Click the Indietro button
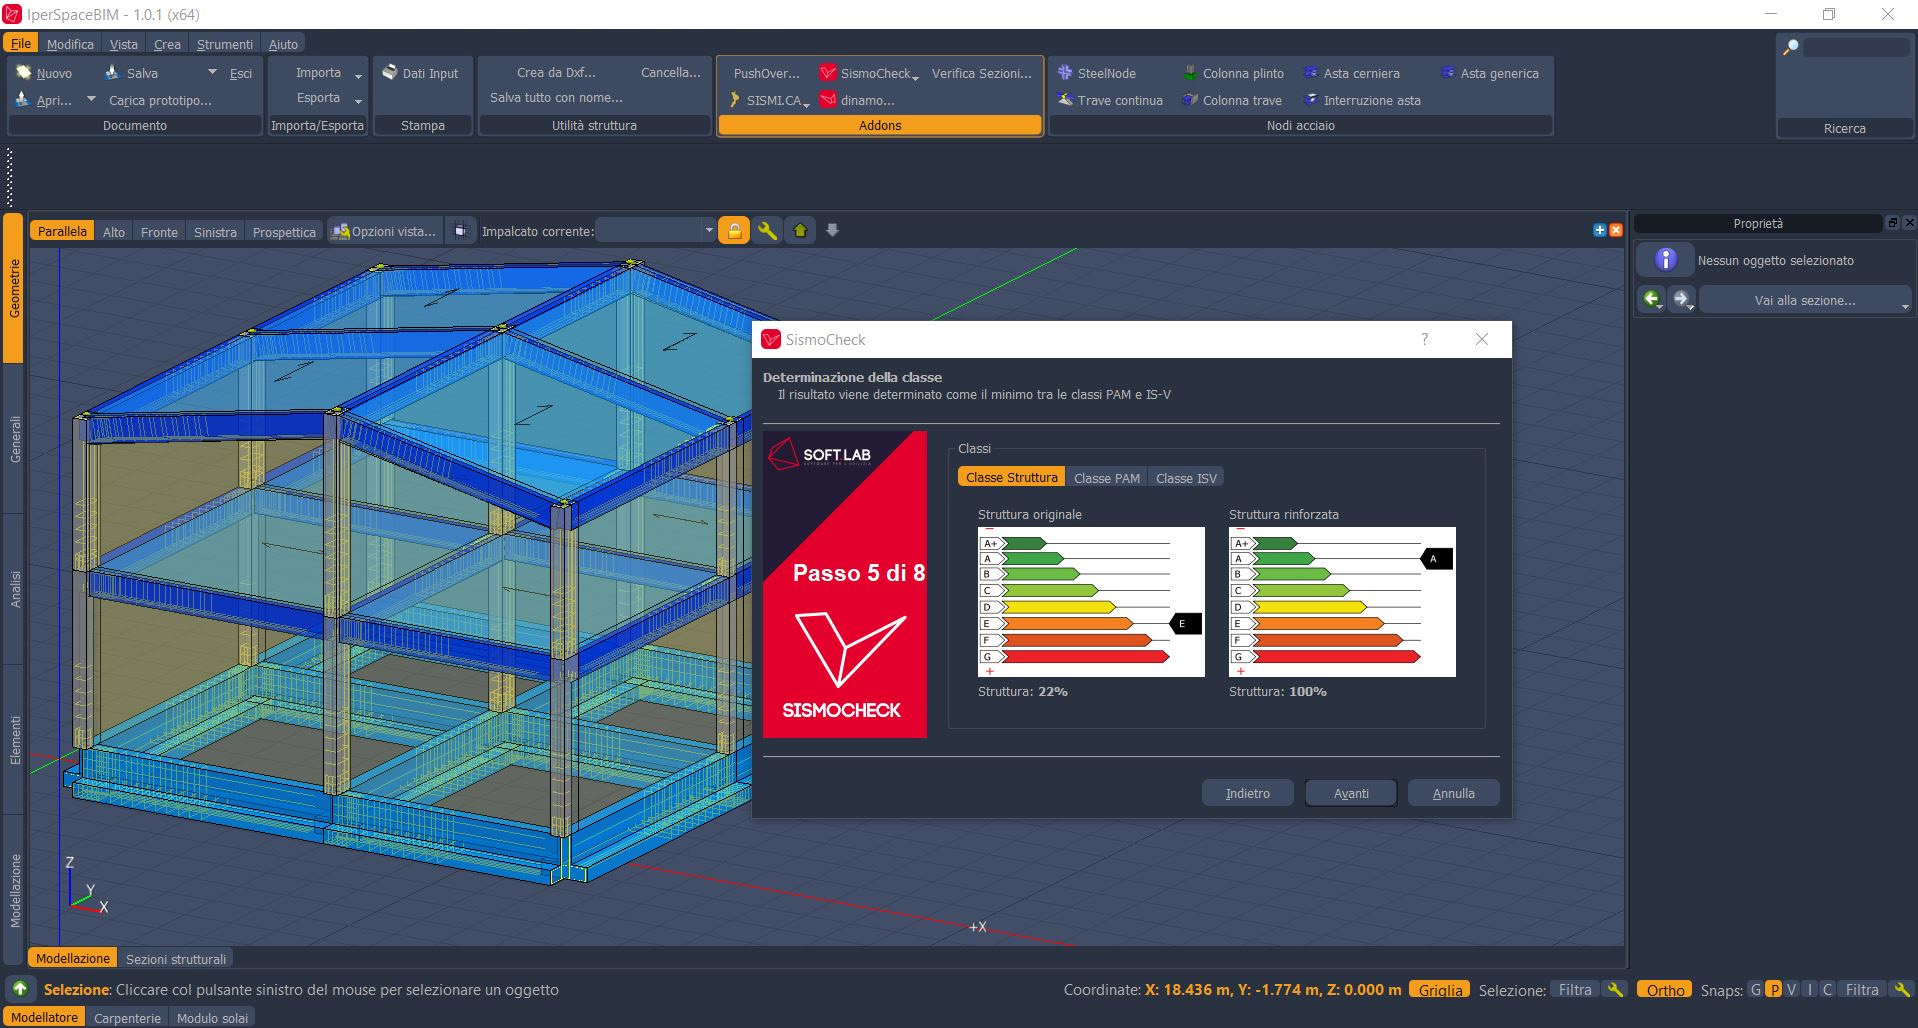This screenshot has height=1028, width=1918. click(1247, 793)
